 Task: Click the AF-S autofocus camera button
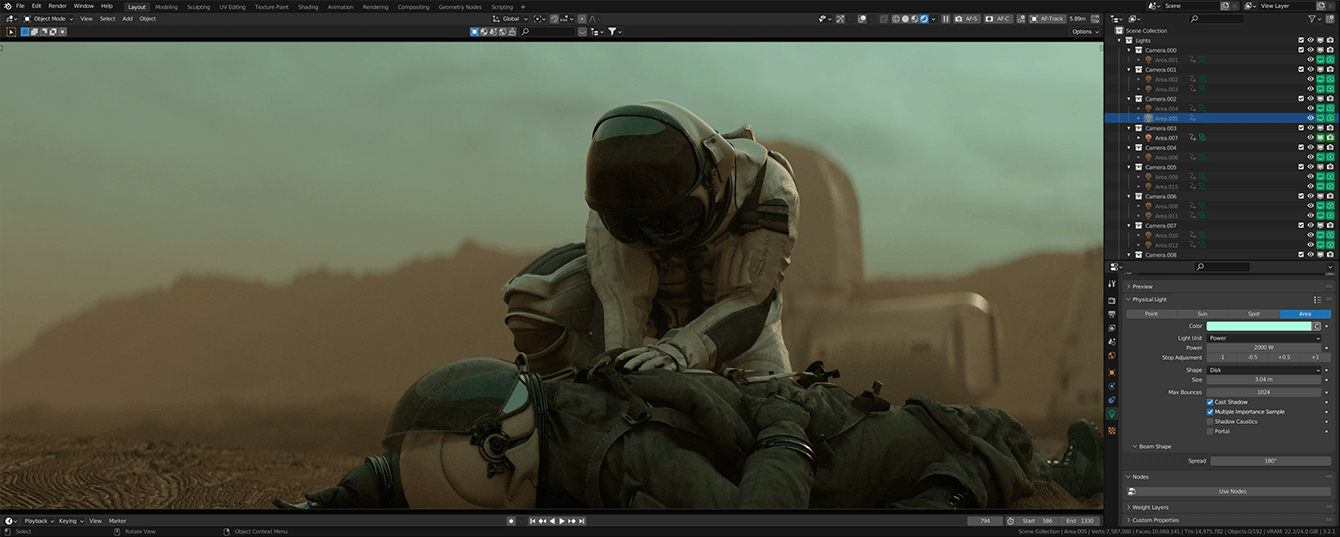point(967,19)
